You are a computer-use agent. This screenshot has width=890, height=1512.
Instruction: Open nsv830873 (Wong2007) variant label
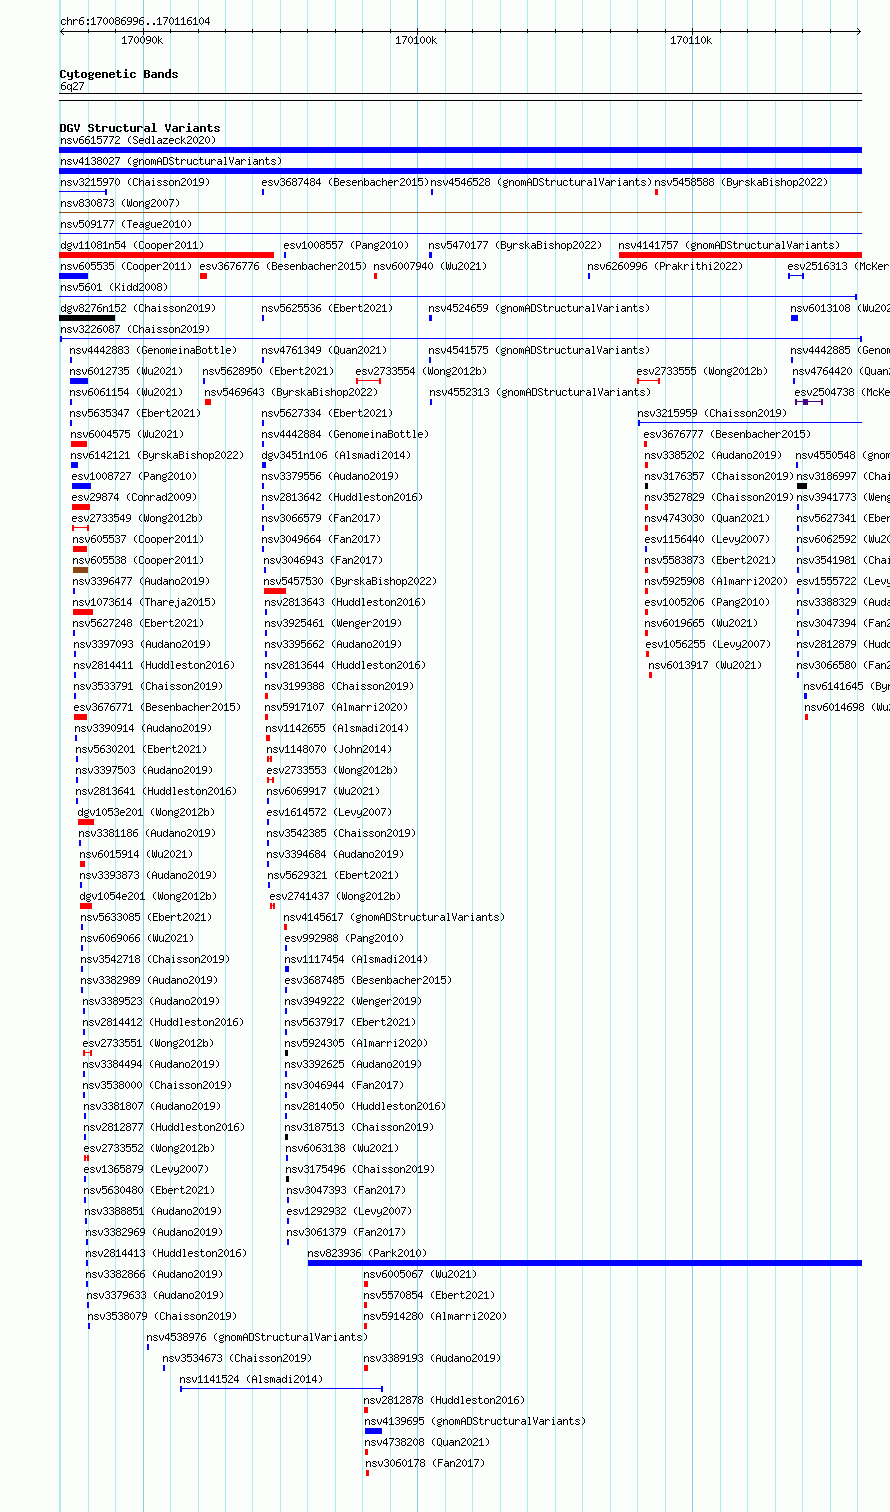pos(120,204)
